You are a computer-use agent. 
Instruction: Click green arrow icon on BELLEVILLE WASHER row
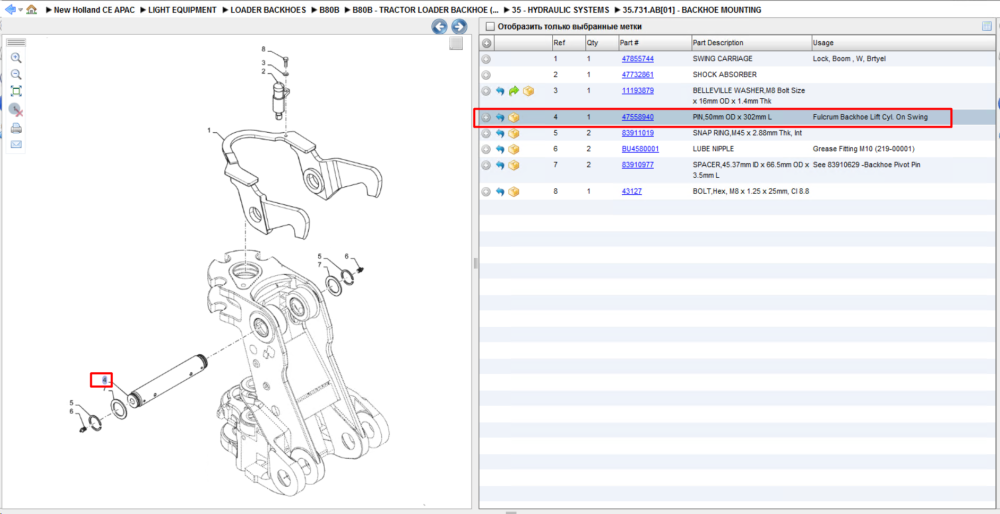coord(514,91)
